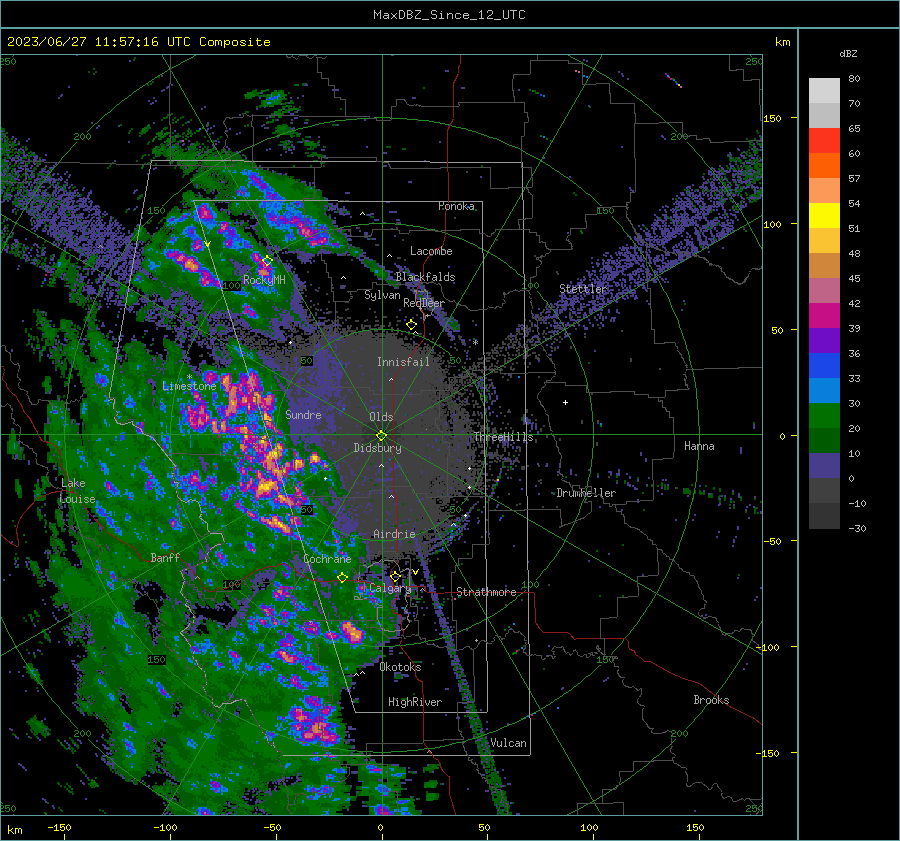Click the Didsbury label
The height and width of the screenshot is (841, 900).
378,448
